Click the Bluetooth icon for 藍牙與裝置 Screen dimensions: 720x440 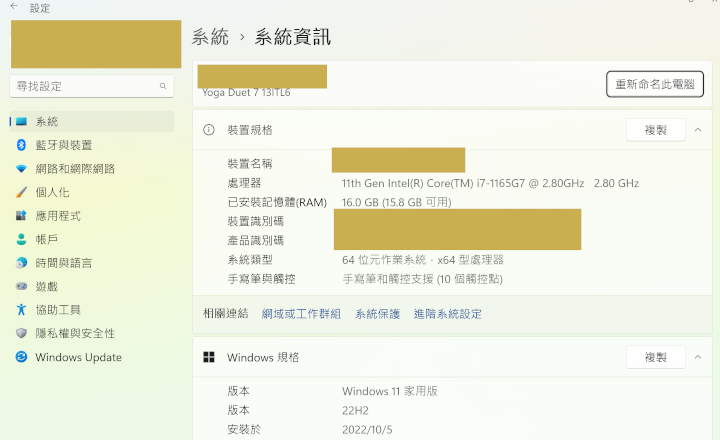tap(21, 145)
